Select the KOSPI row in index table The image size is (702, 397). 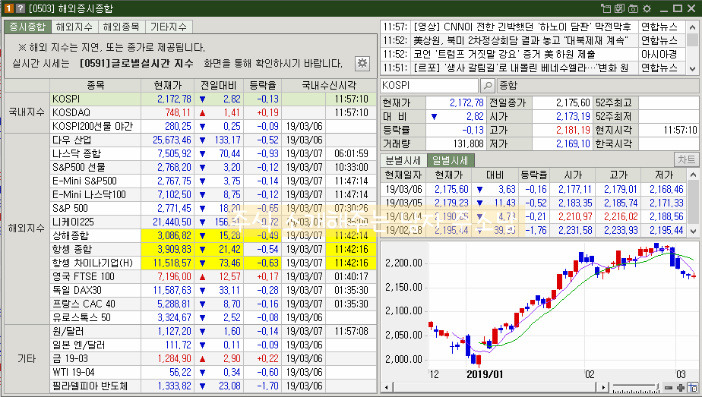point(213,99)
